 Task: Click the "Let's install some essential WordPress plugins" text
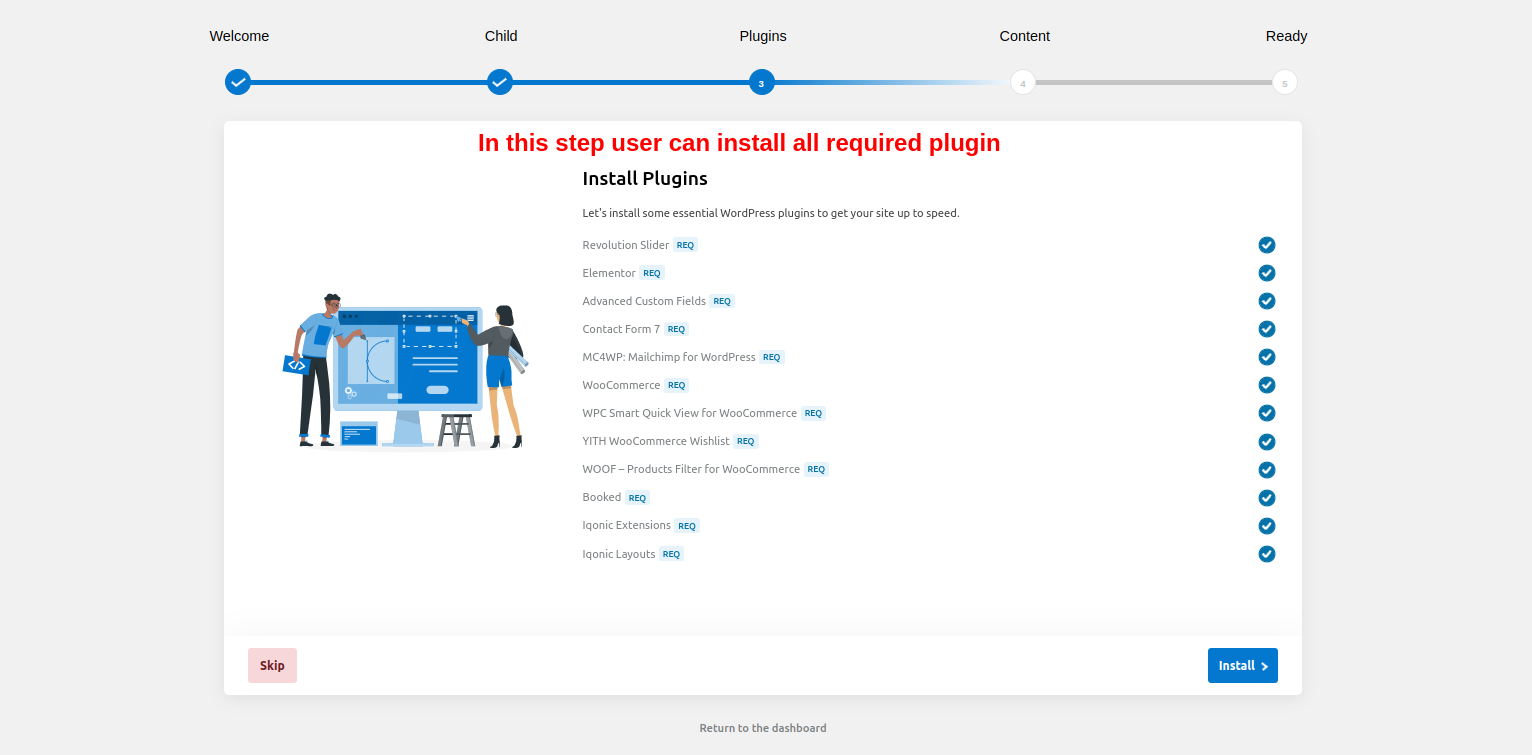click(x=771, y=213)
